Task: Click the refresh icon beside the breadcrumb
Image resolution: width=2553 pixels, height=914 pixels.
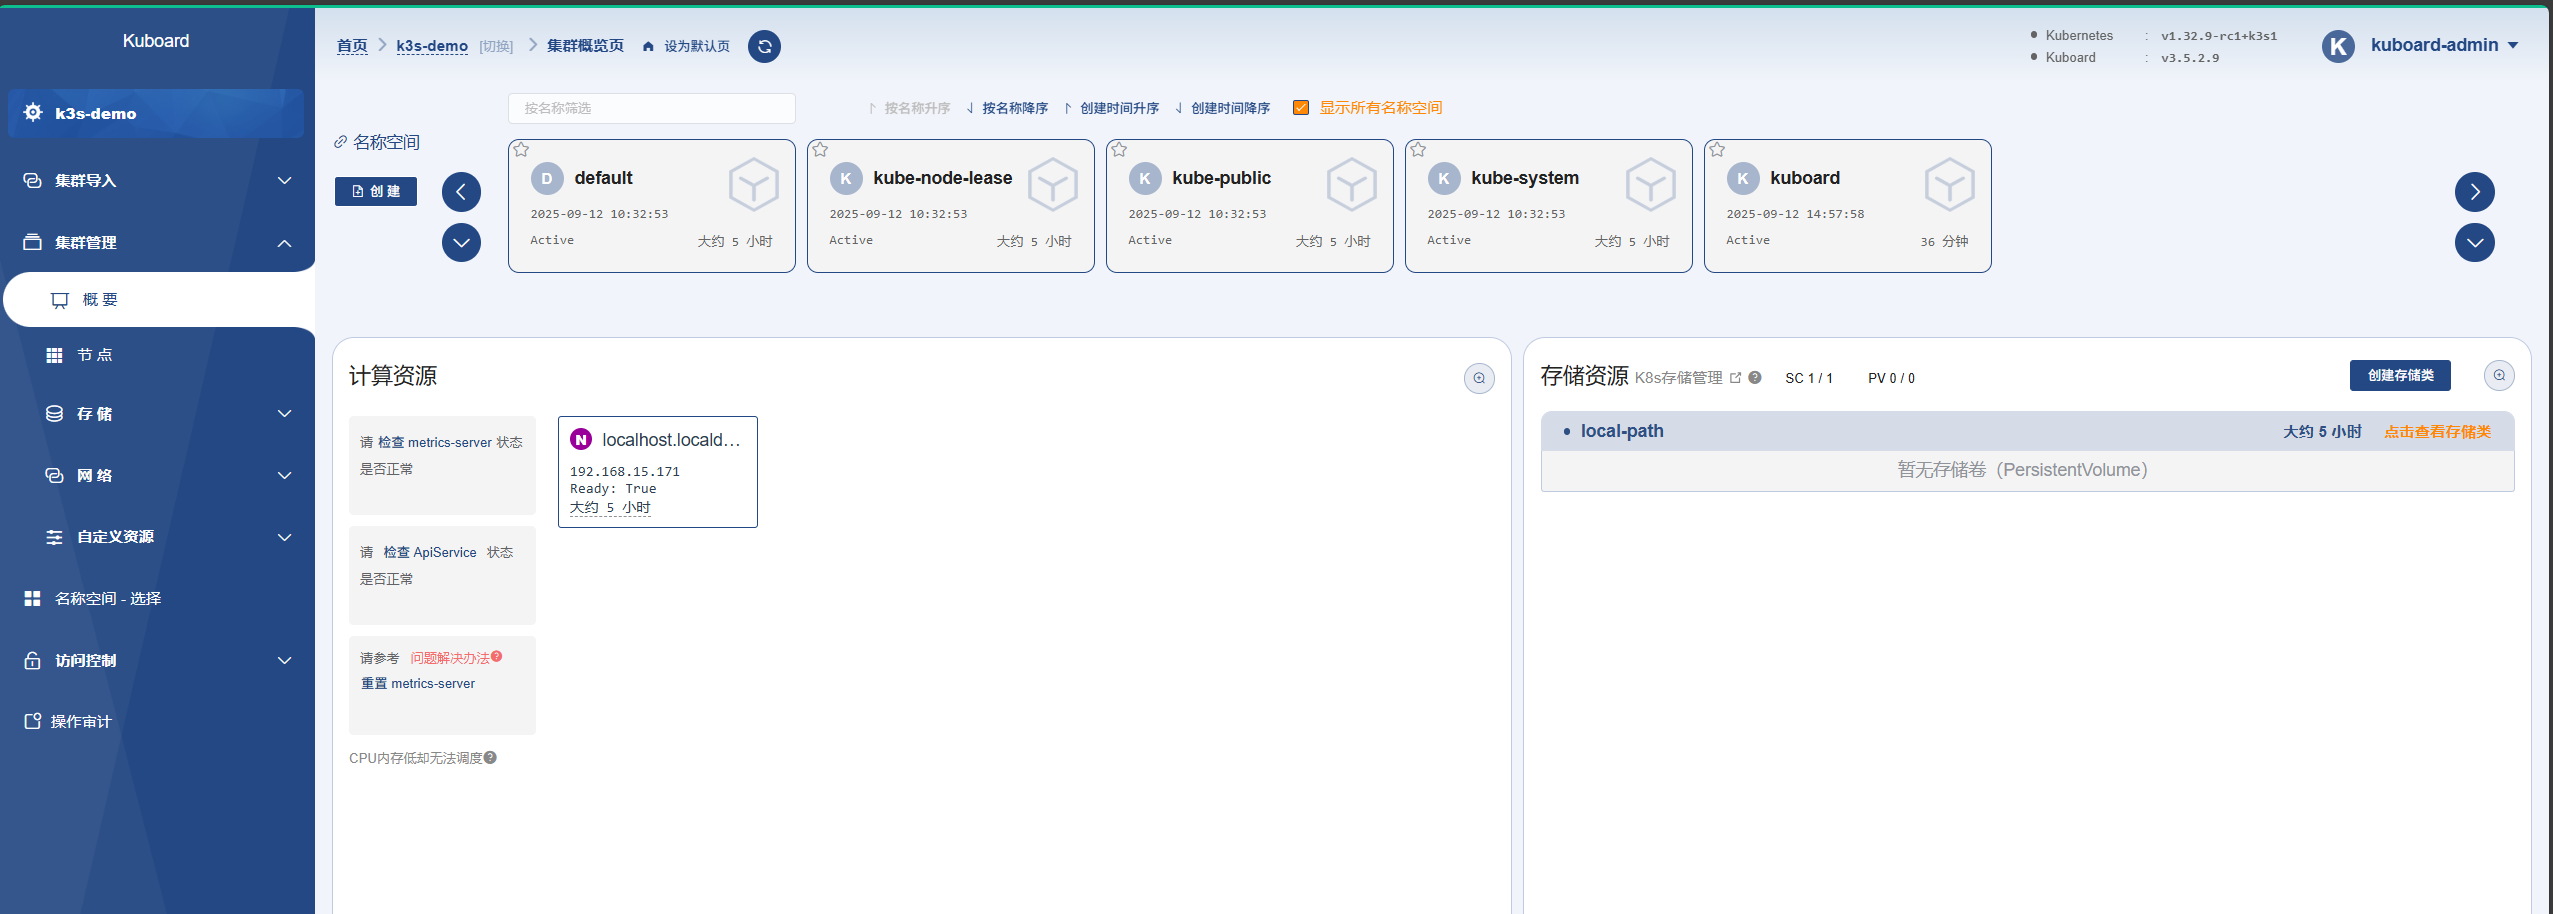Action: point(764,46)
